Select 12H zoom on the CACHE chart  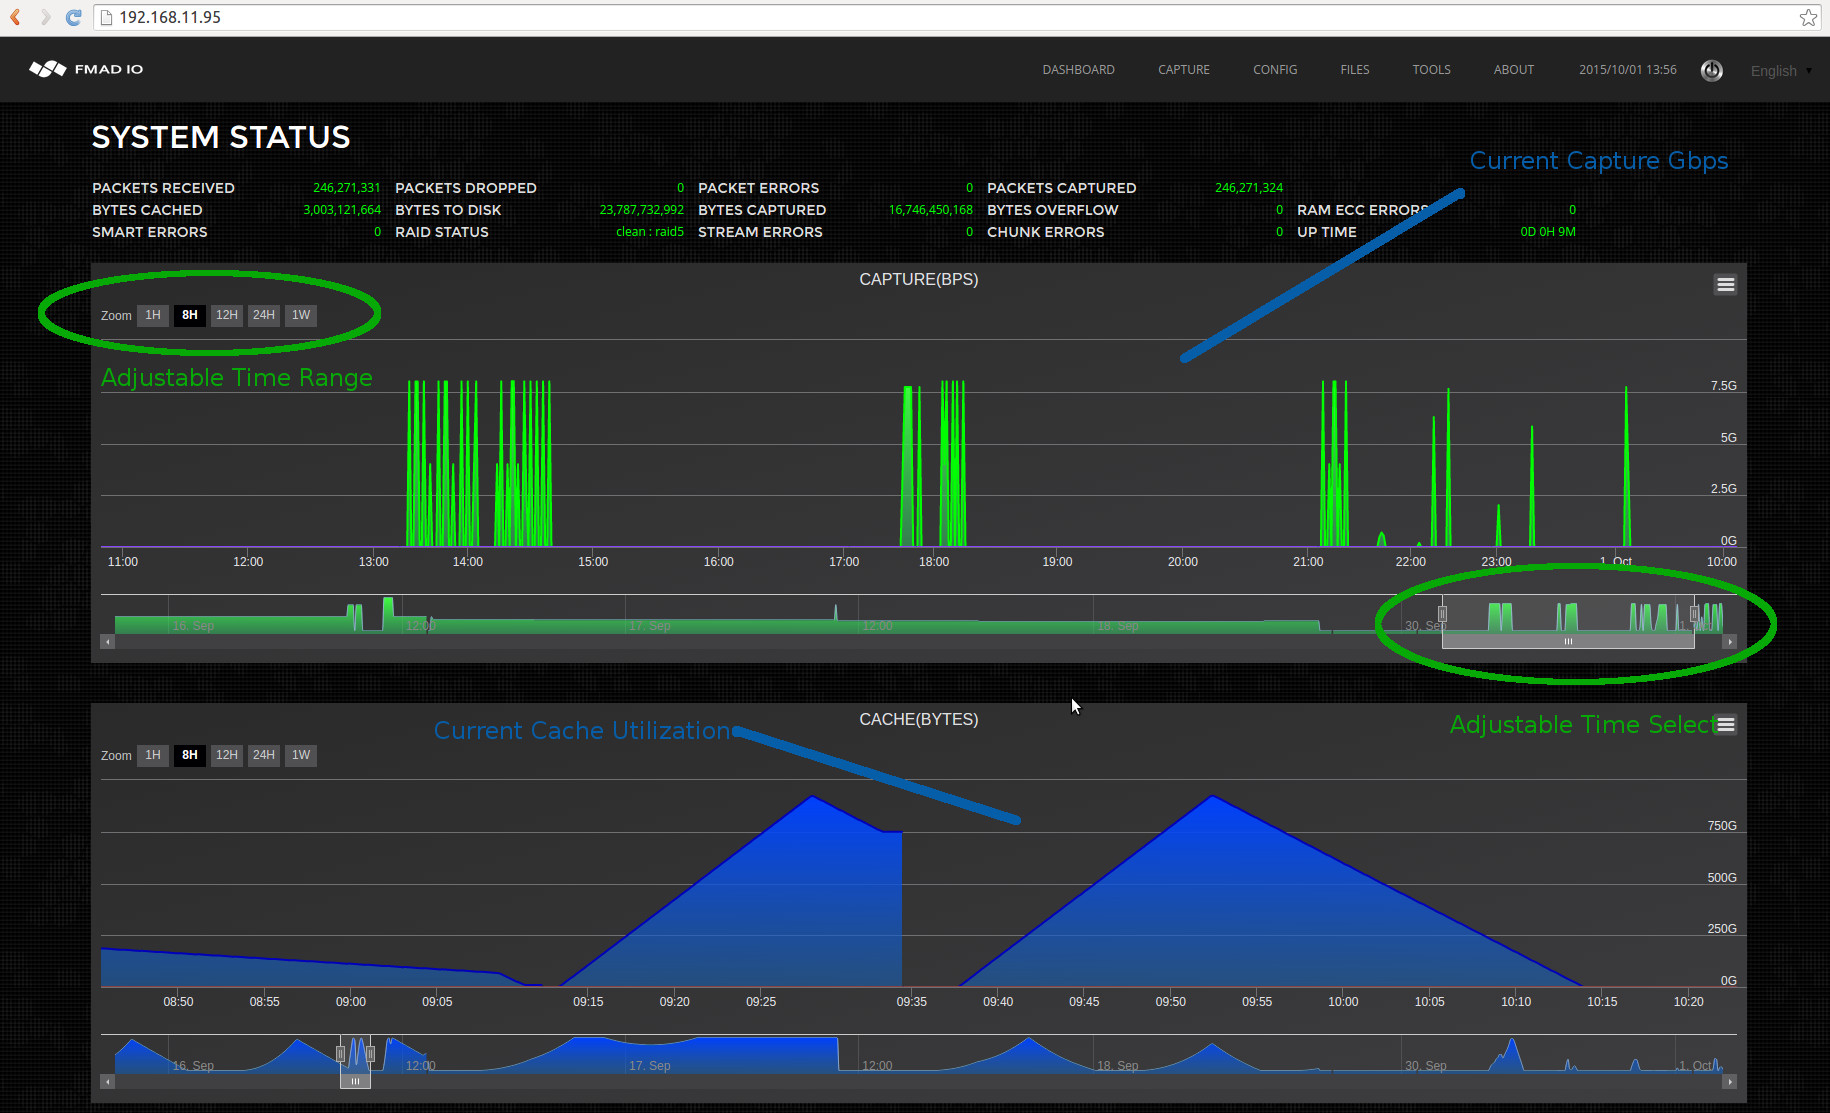226,755
